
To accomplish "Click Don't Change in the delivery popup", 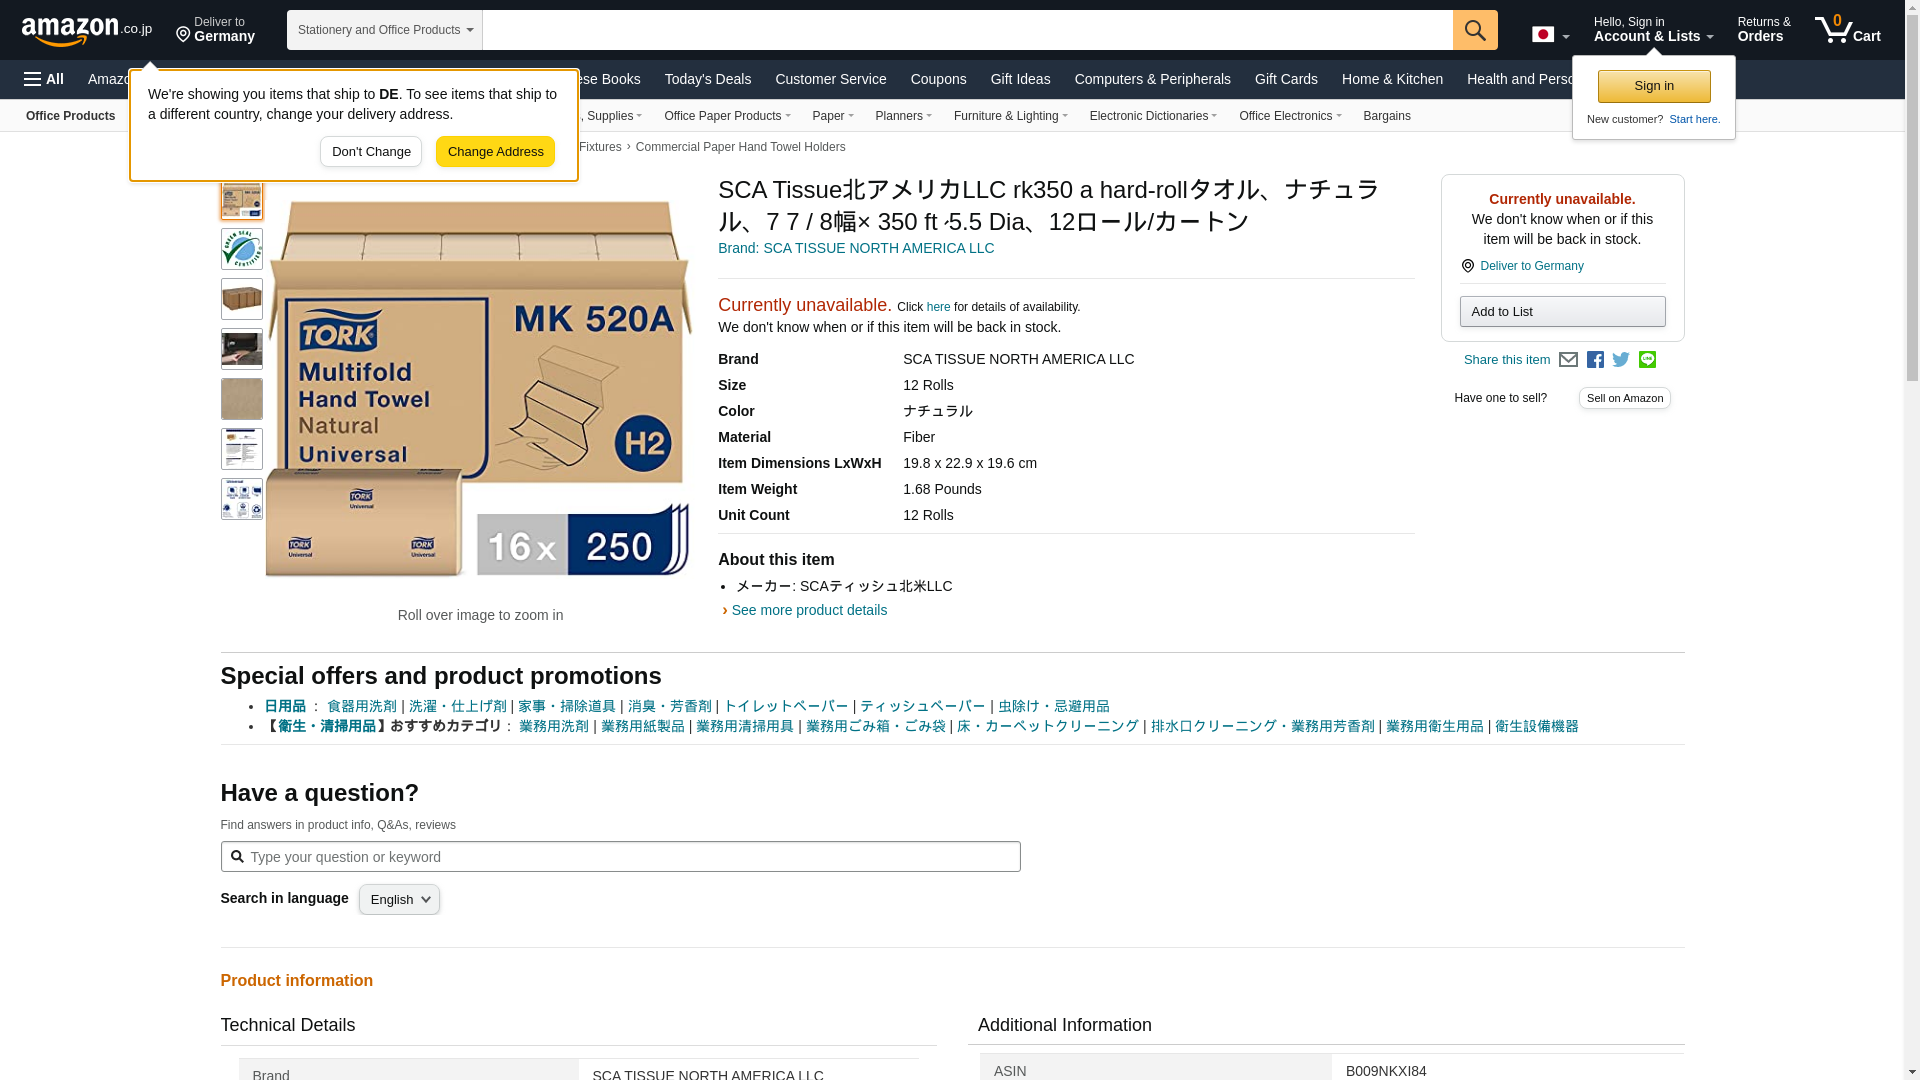I will click(371, 152).
